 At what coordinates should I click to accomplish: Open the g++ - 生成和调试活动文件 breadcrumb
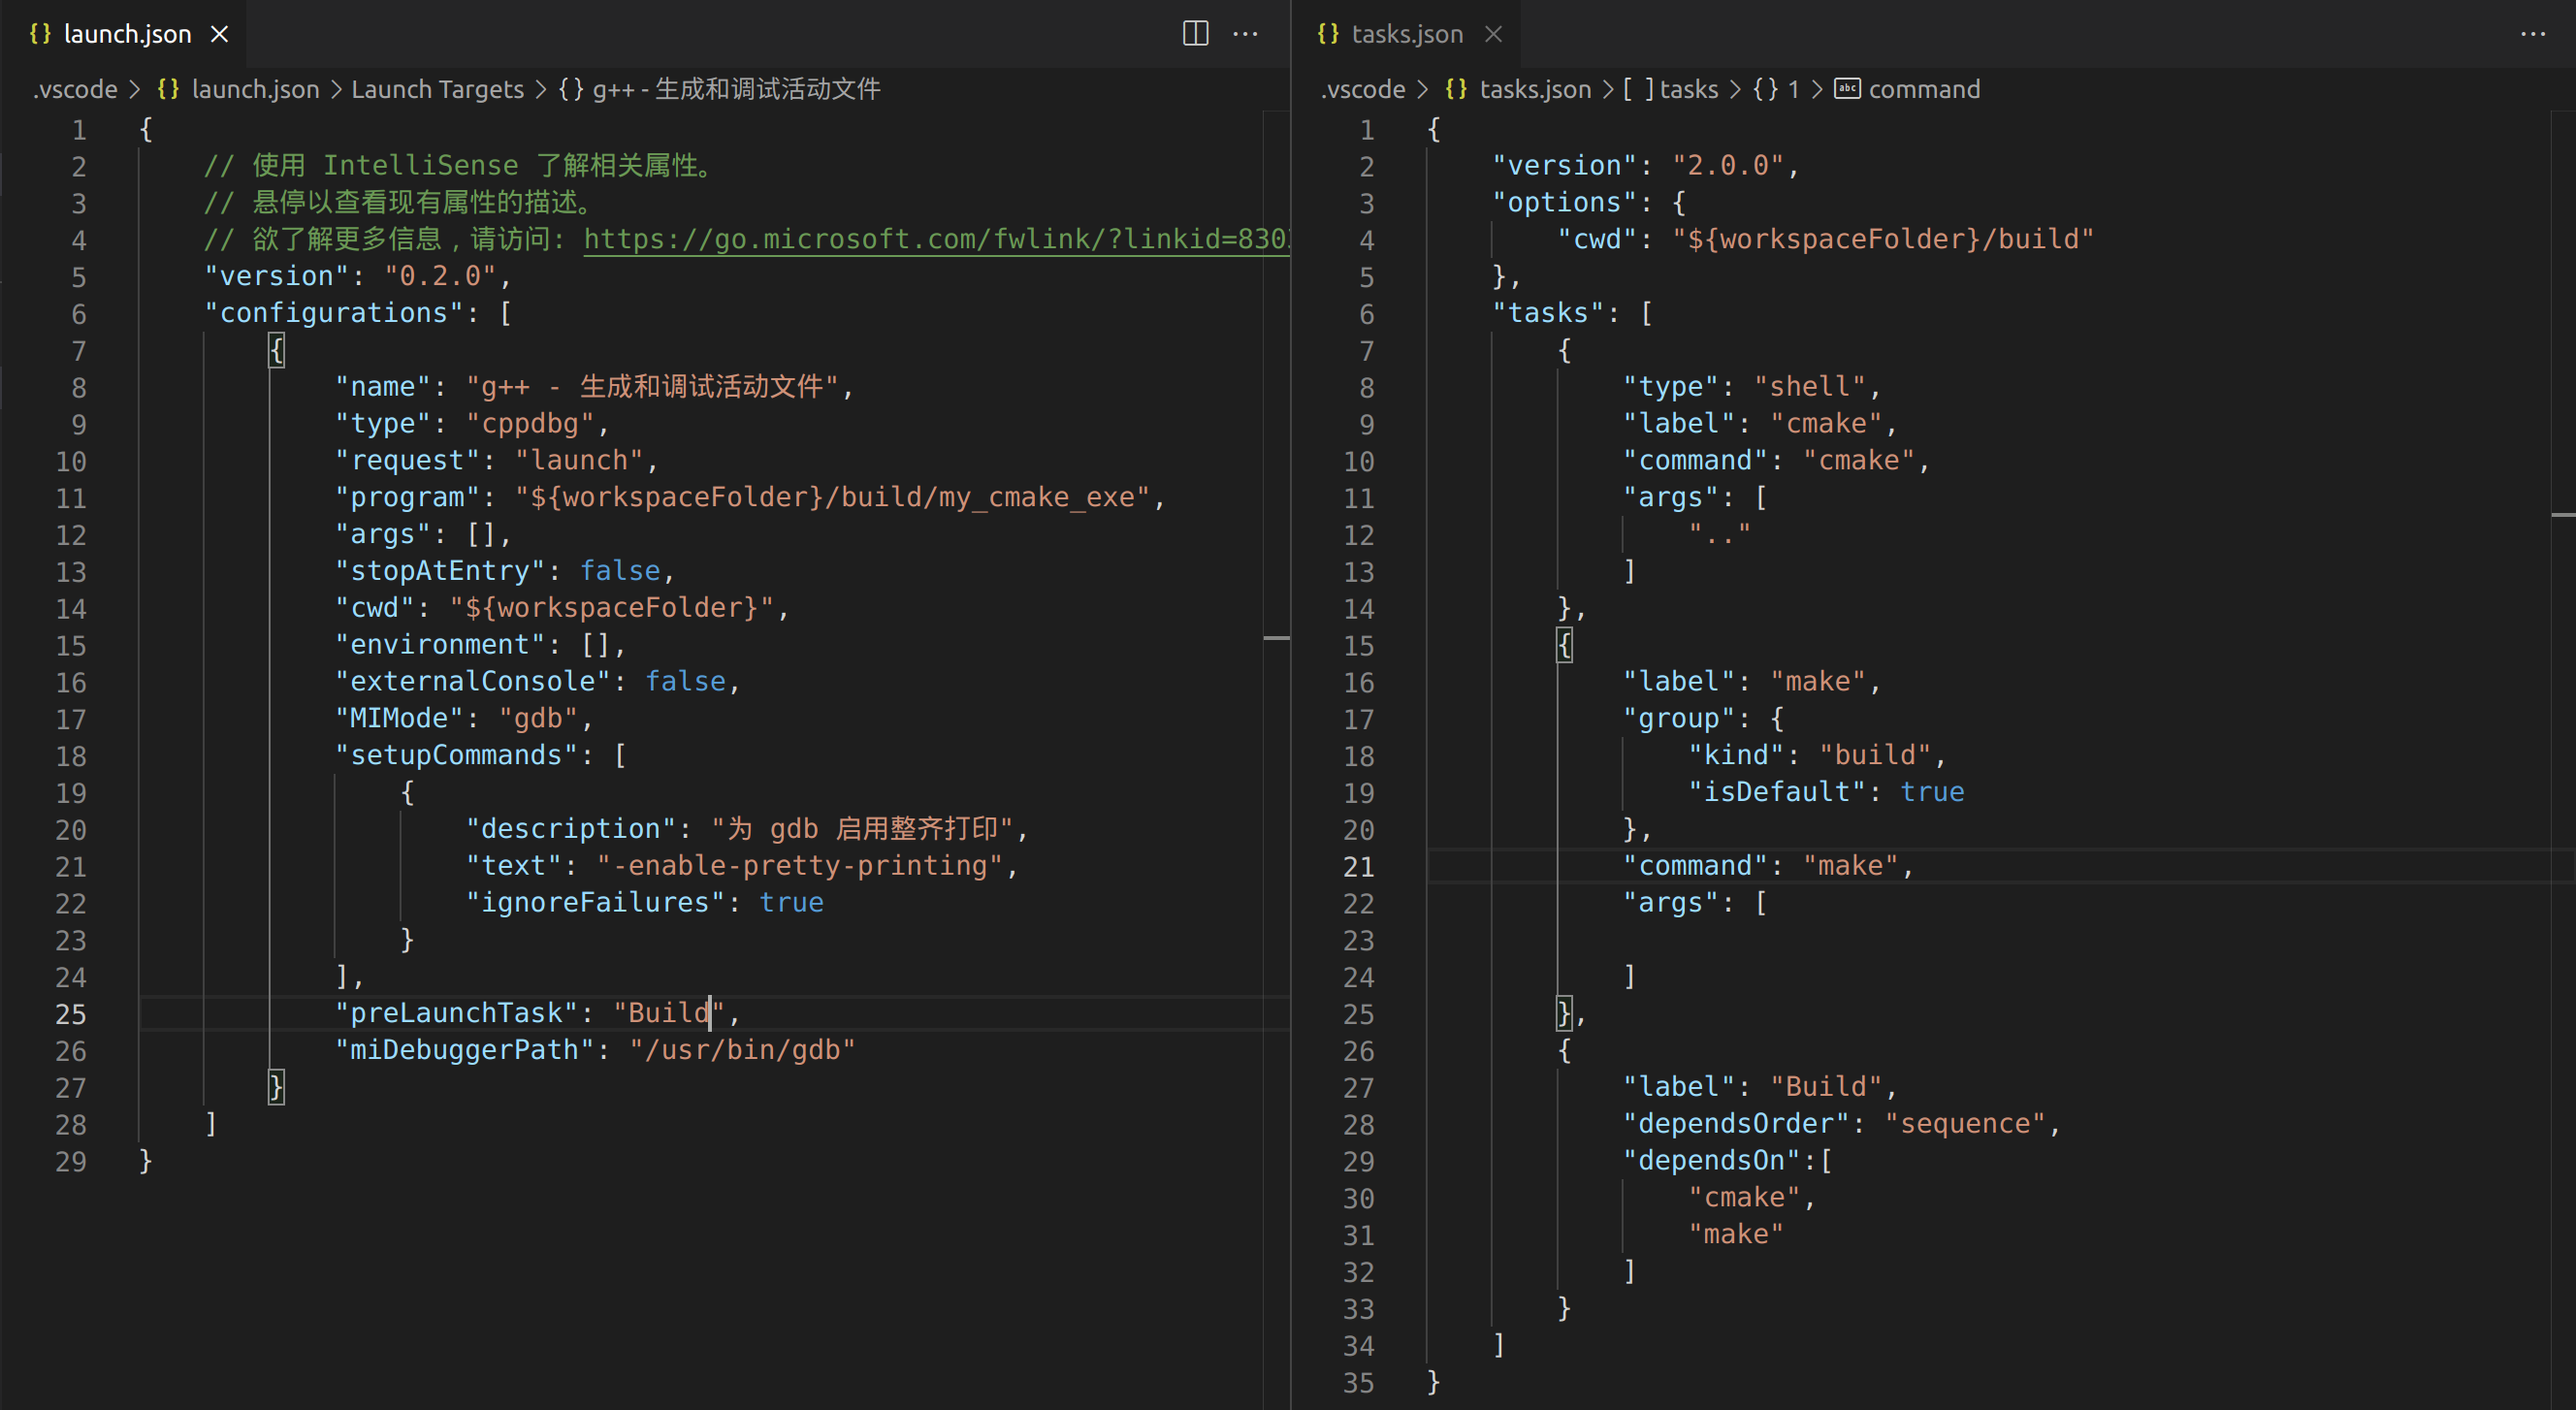point(736,89)
